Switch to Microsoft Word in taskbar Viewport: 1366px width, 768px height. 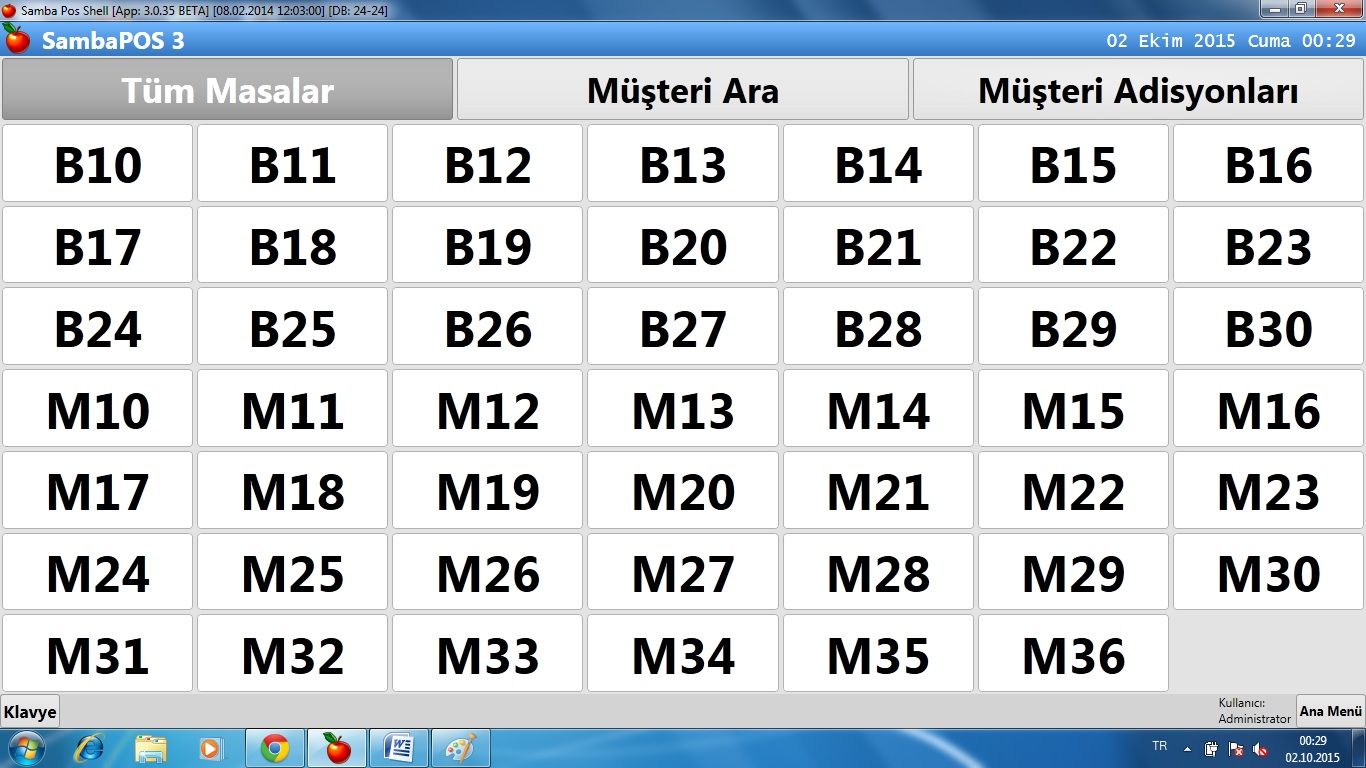[x=399, y=748]
